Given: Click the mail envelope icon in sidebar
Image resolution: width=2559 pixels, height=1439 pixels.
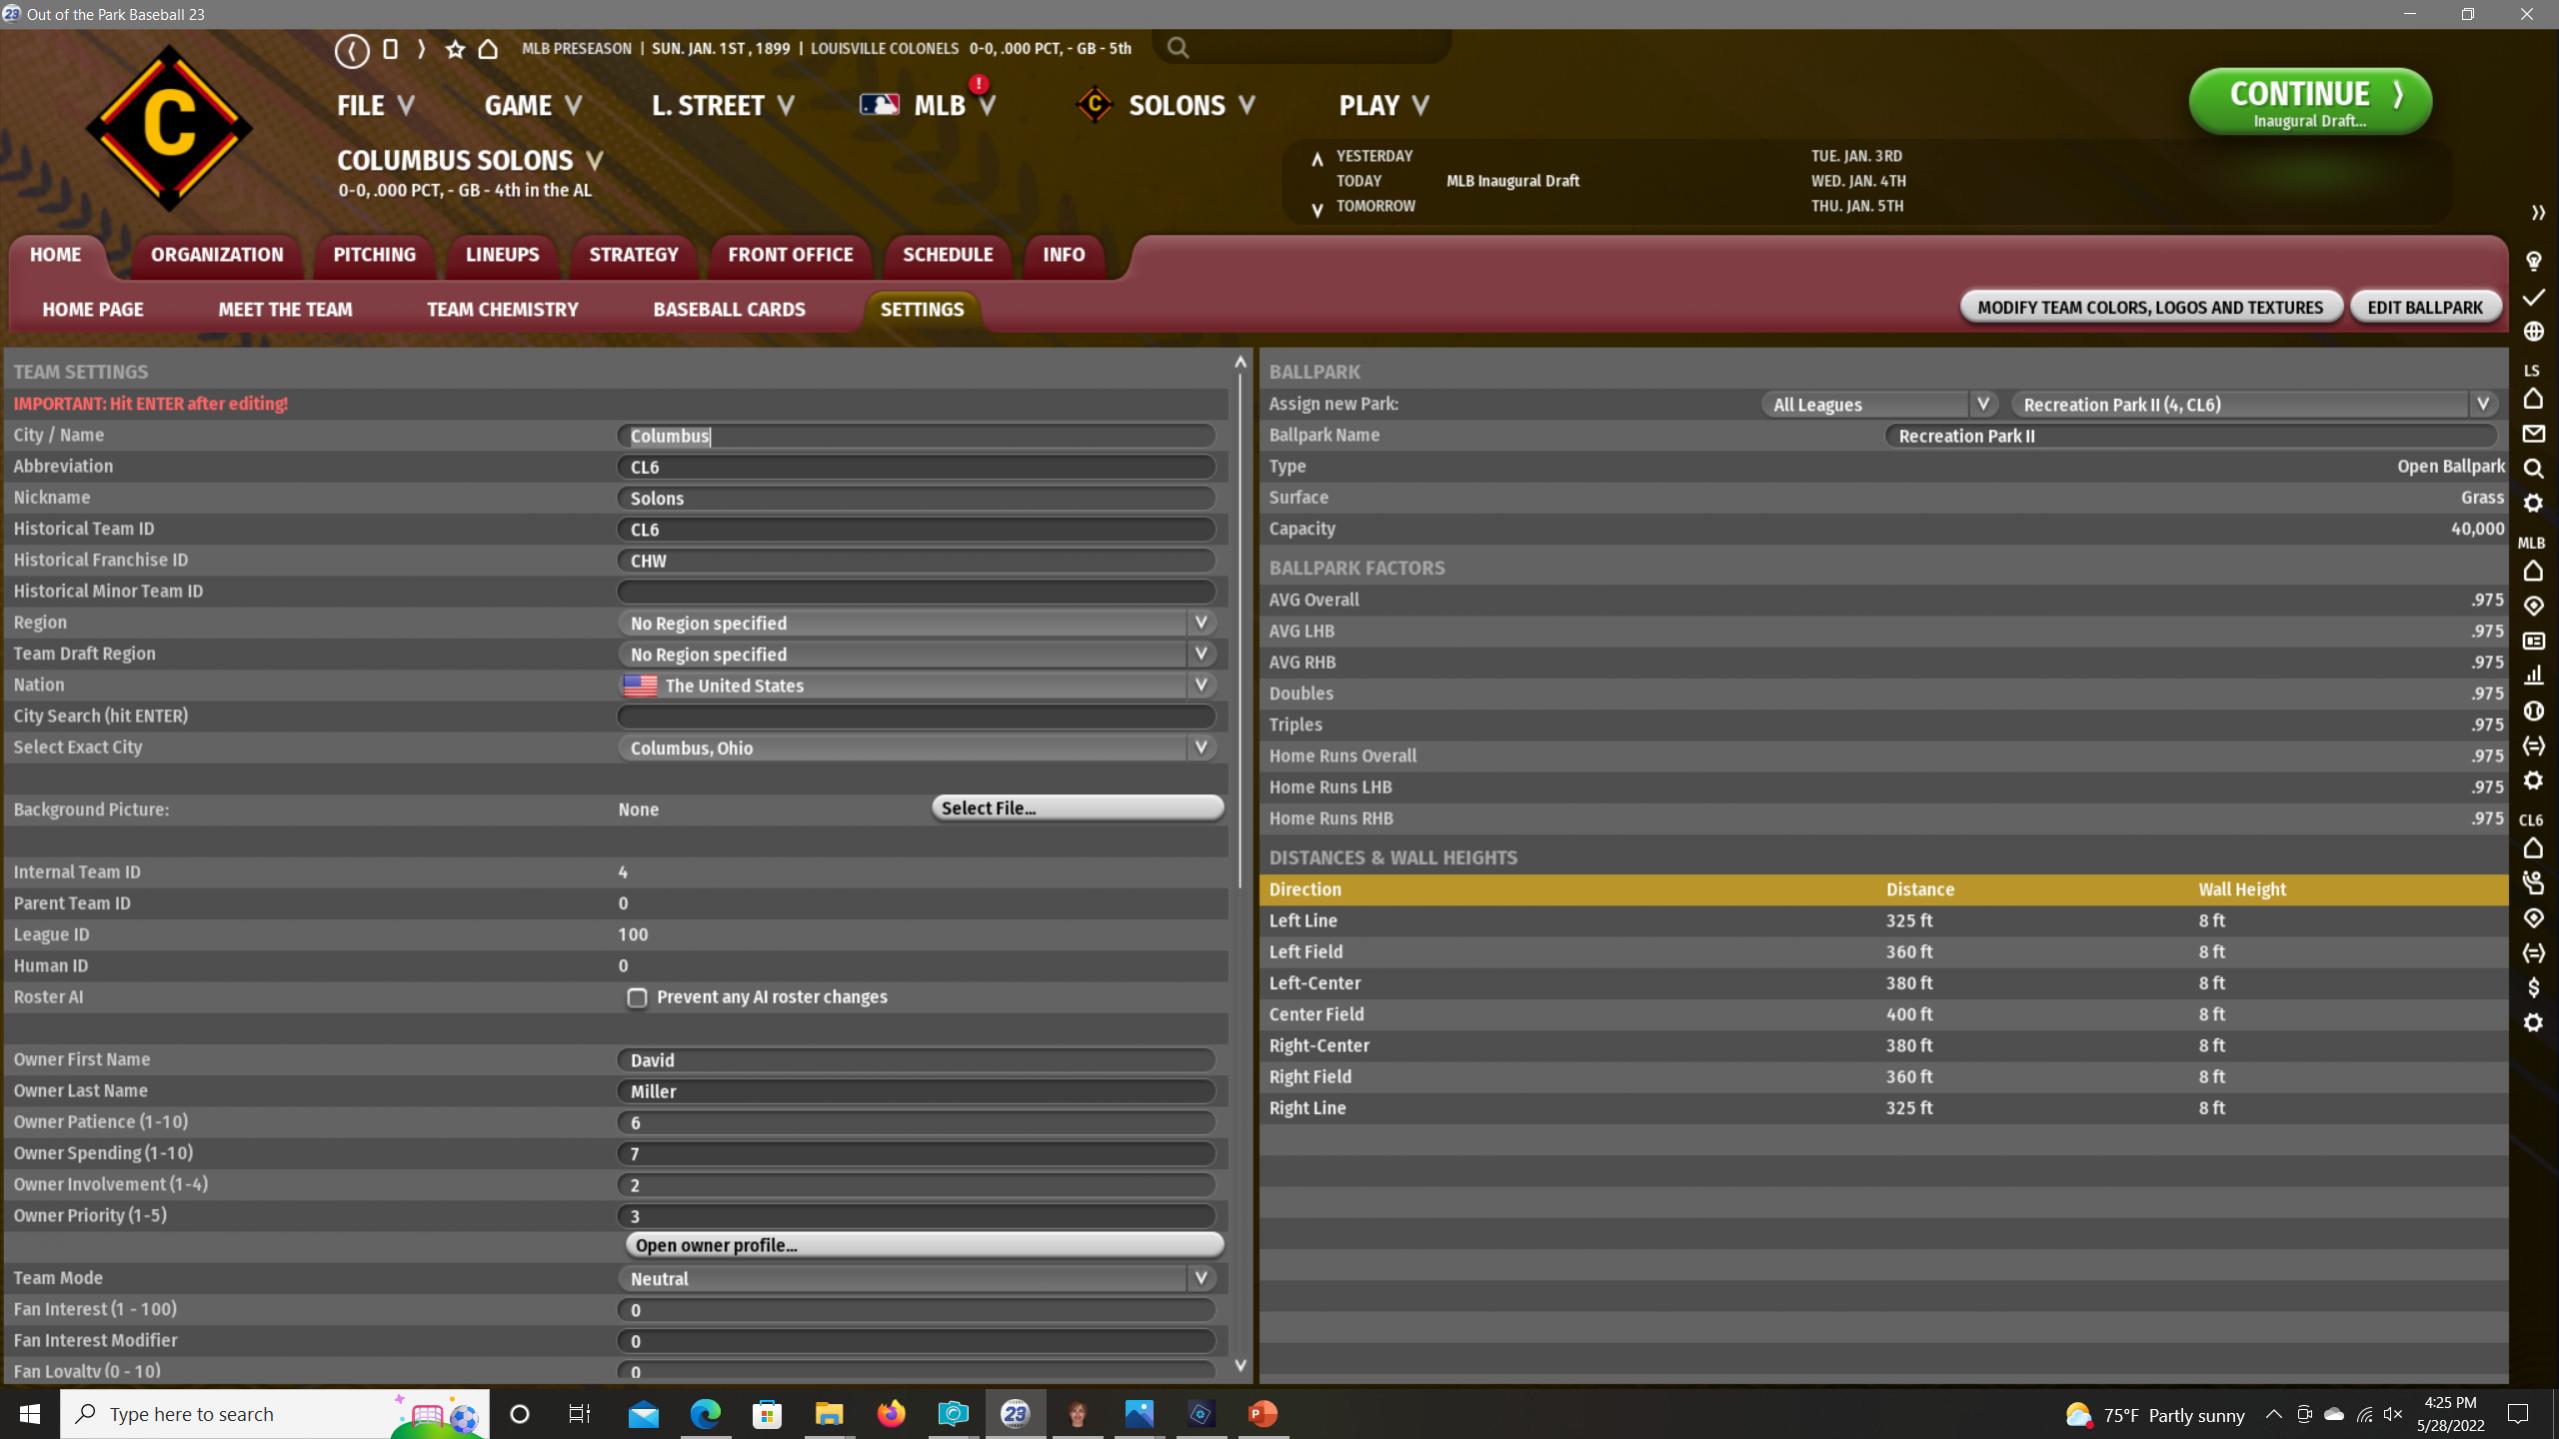Looking at the screenshot, I should [x=2533, y=434].
